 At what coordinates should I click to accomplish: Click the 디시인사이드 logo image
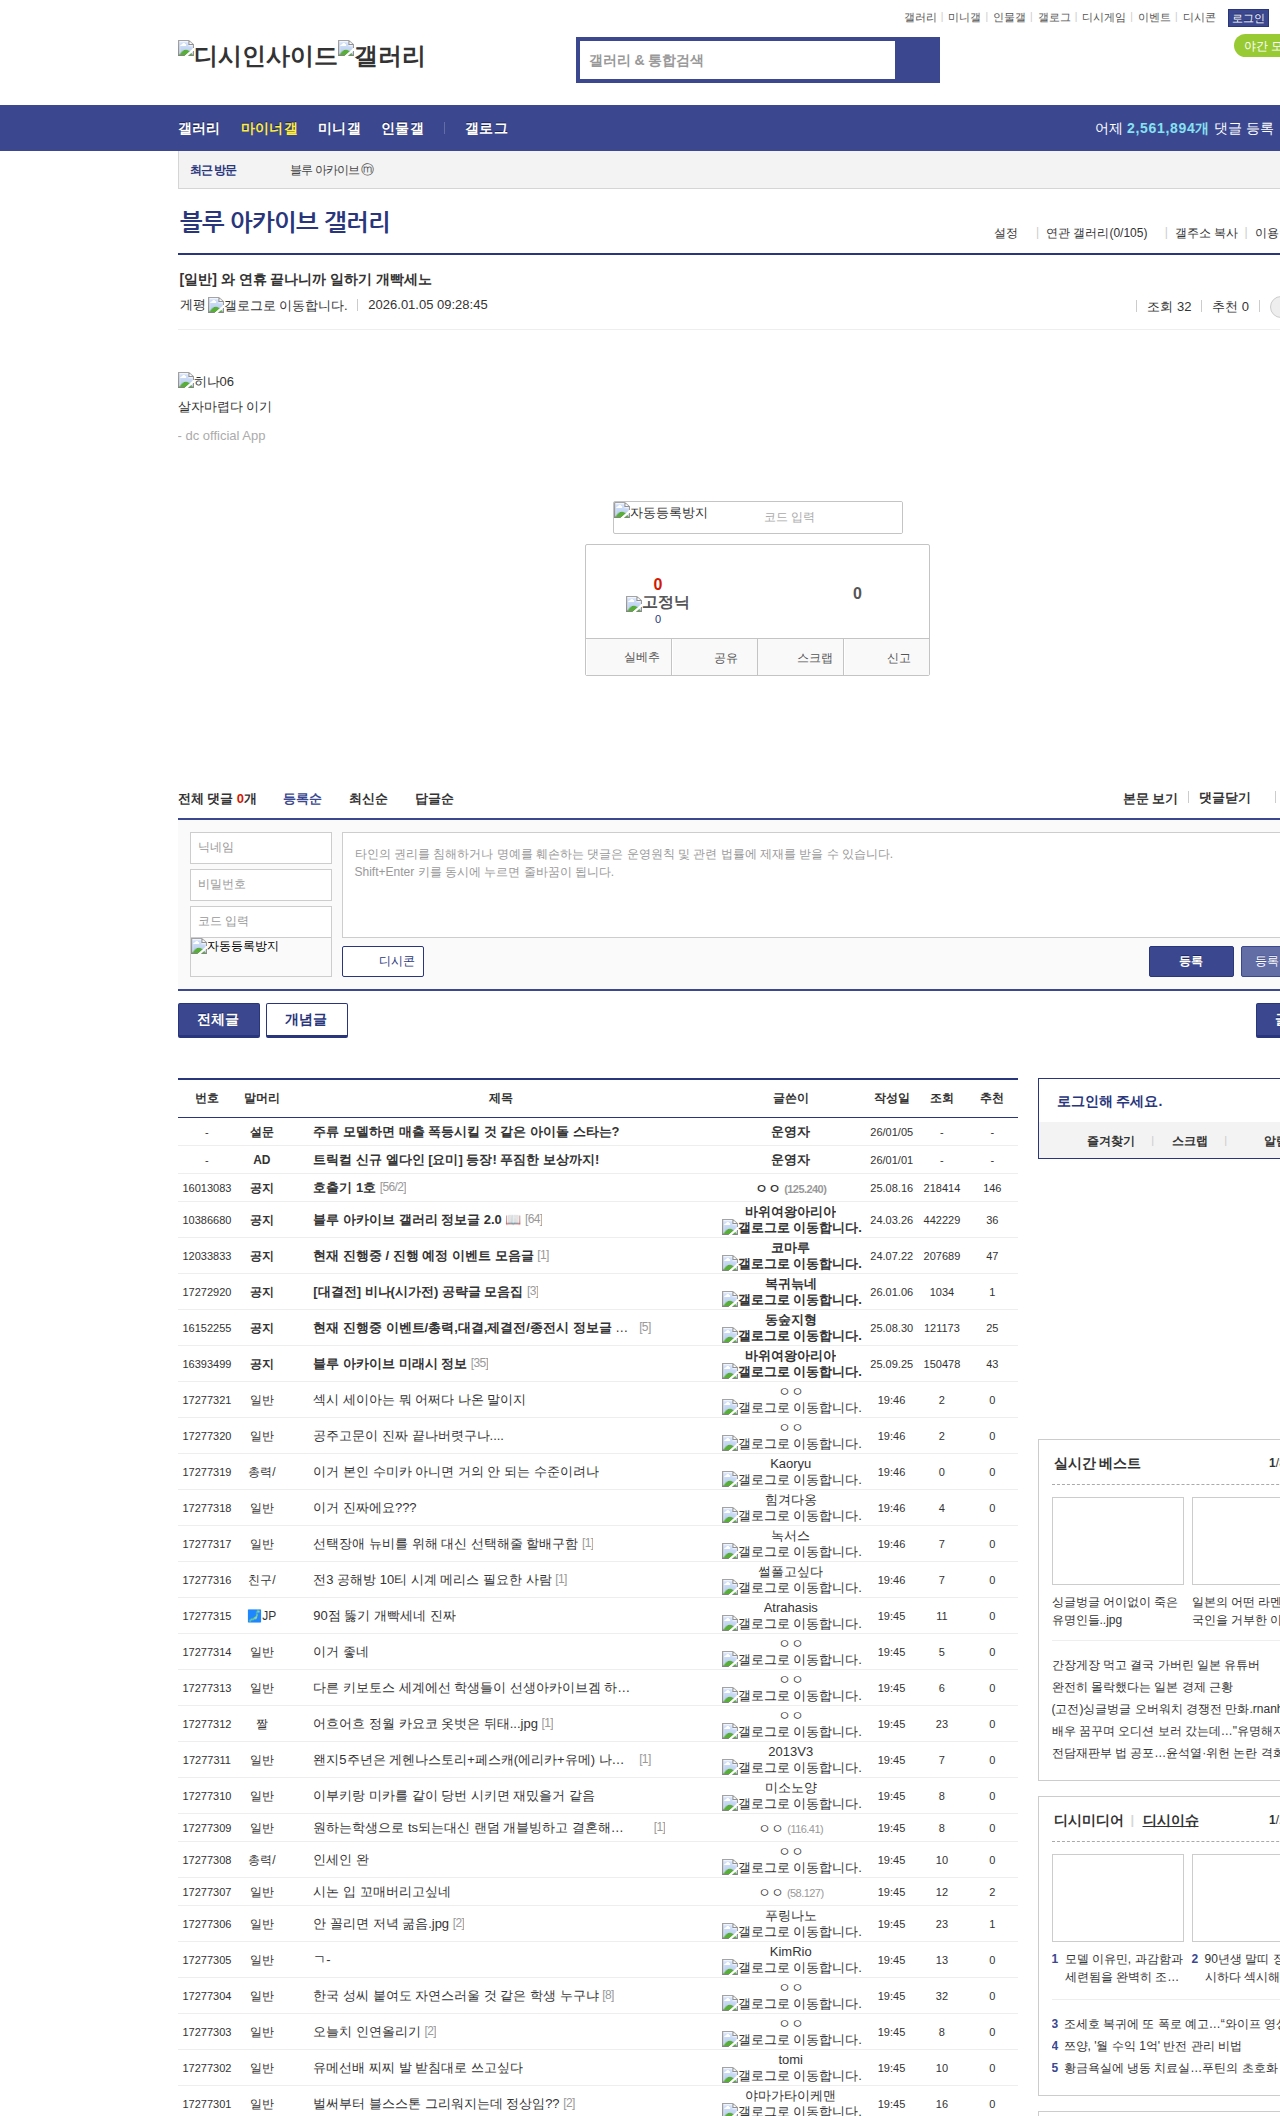258,55
